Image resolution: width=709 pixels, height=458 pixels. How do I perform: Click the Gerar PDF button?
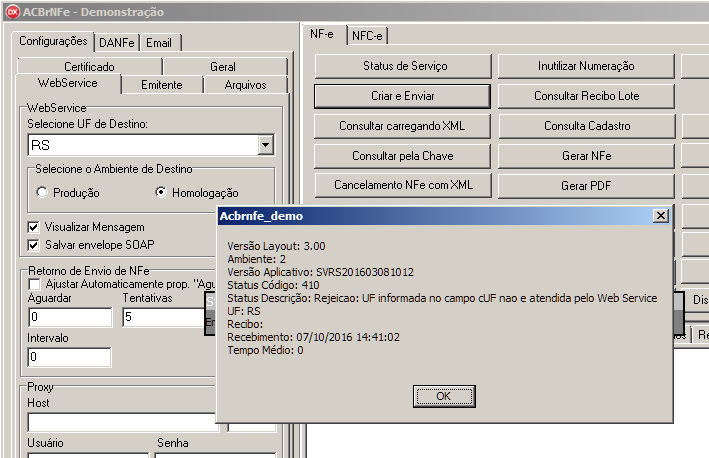pyautogui.click(x=586, y=185)
